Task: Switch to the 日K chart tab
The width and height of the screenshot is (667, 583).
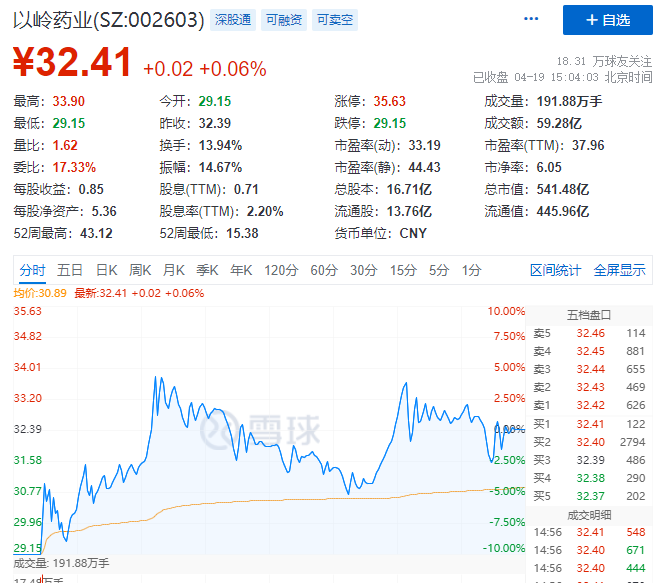Action: point(106,270)
